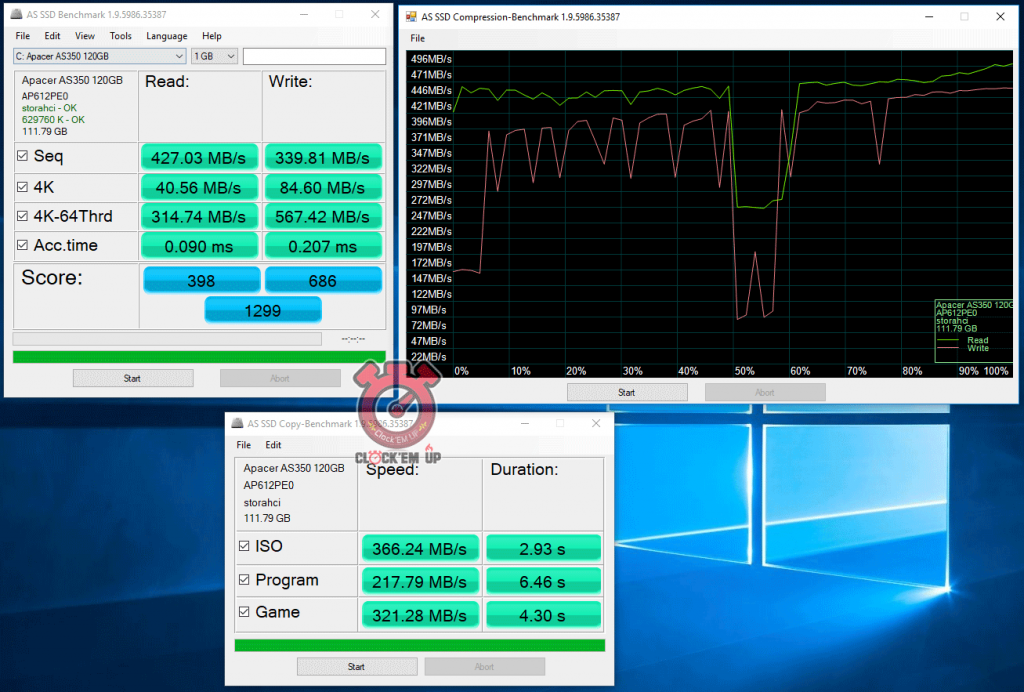Open the Edit menu in Copy-Benchmark window
The height and width of the screenshot is (692, 1024).
273,445
